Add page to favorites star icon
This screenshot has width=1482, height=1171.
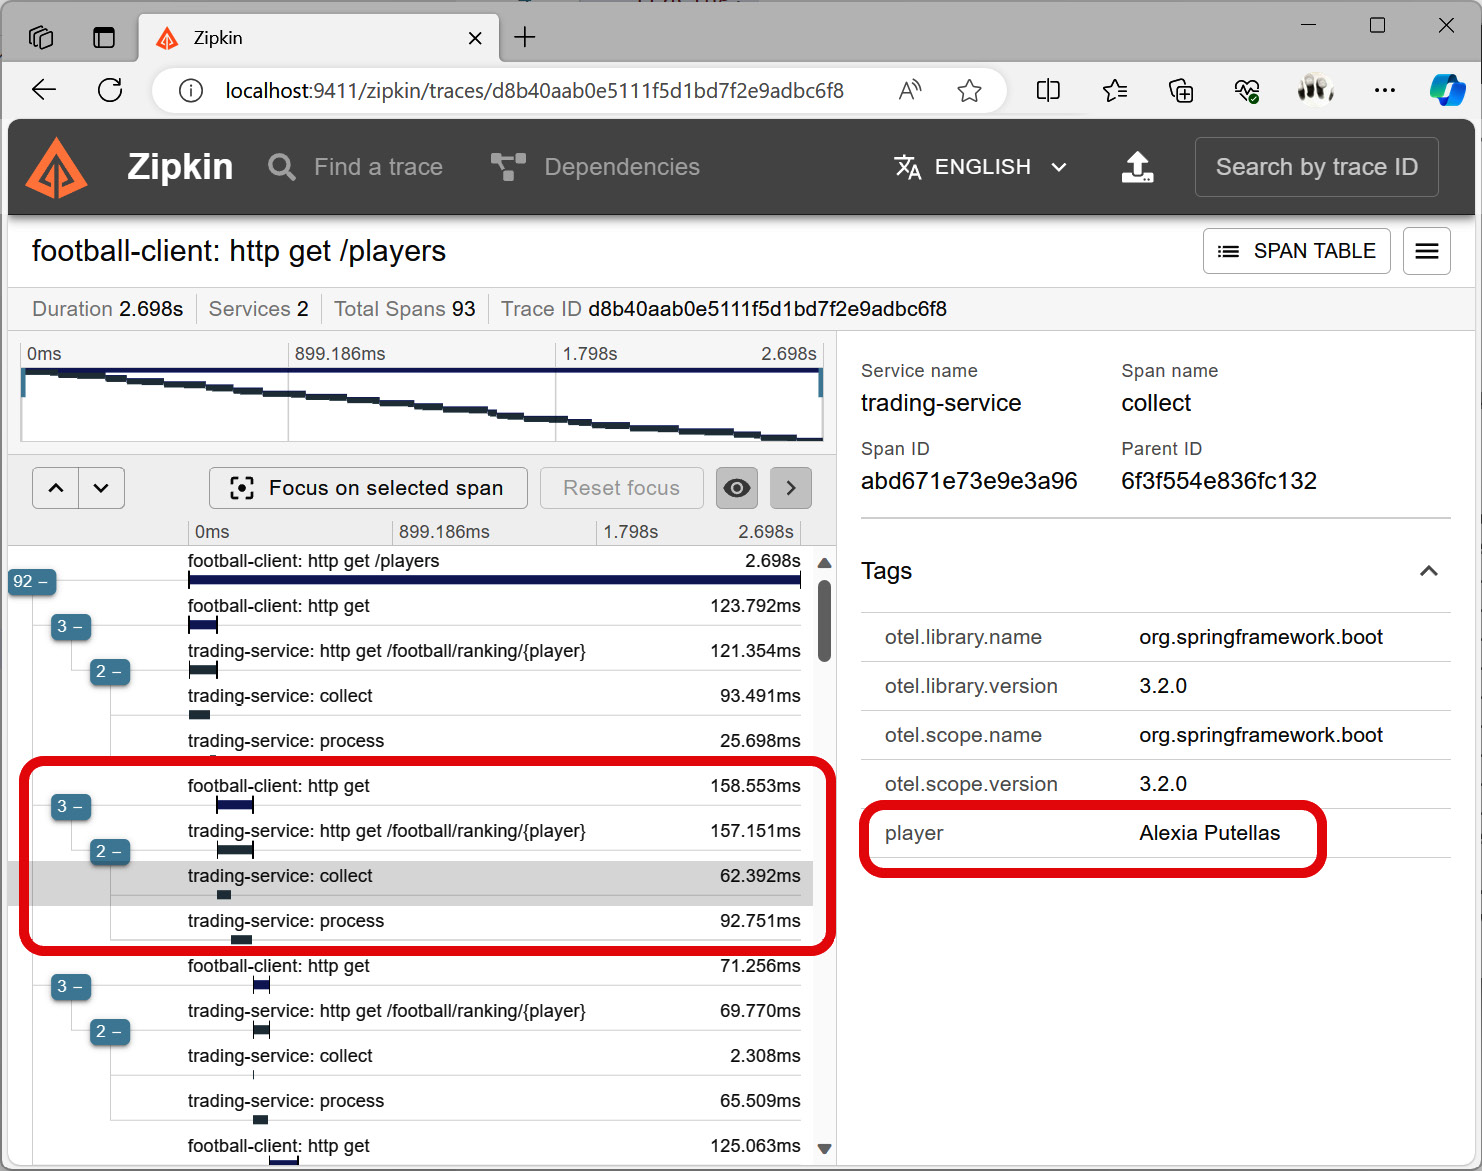pyautogui.click(x=969, y=91)
